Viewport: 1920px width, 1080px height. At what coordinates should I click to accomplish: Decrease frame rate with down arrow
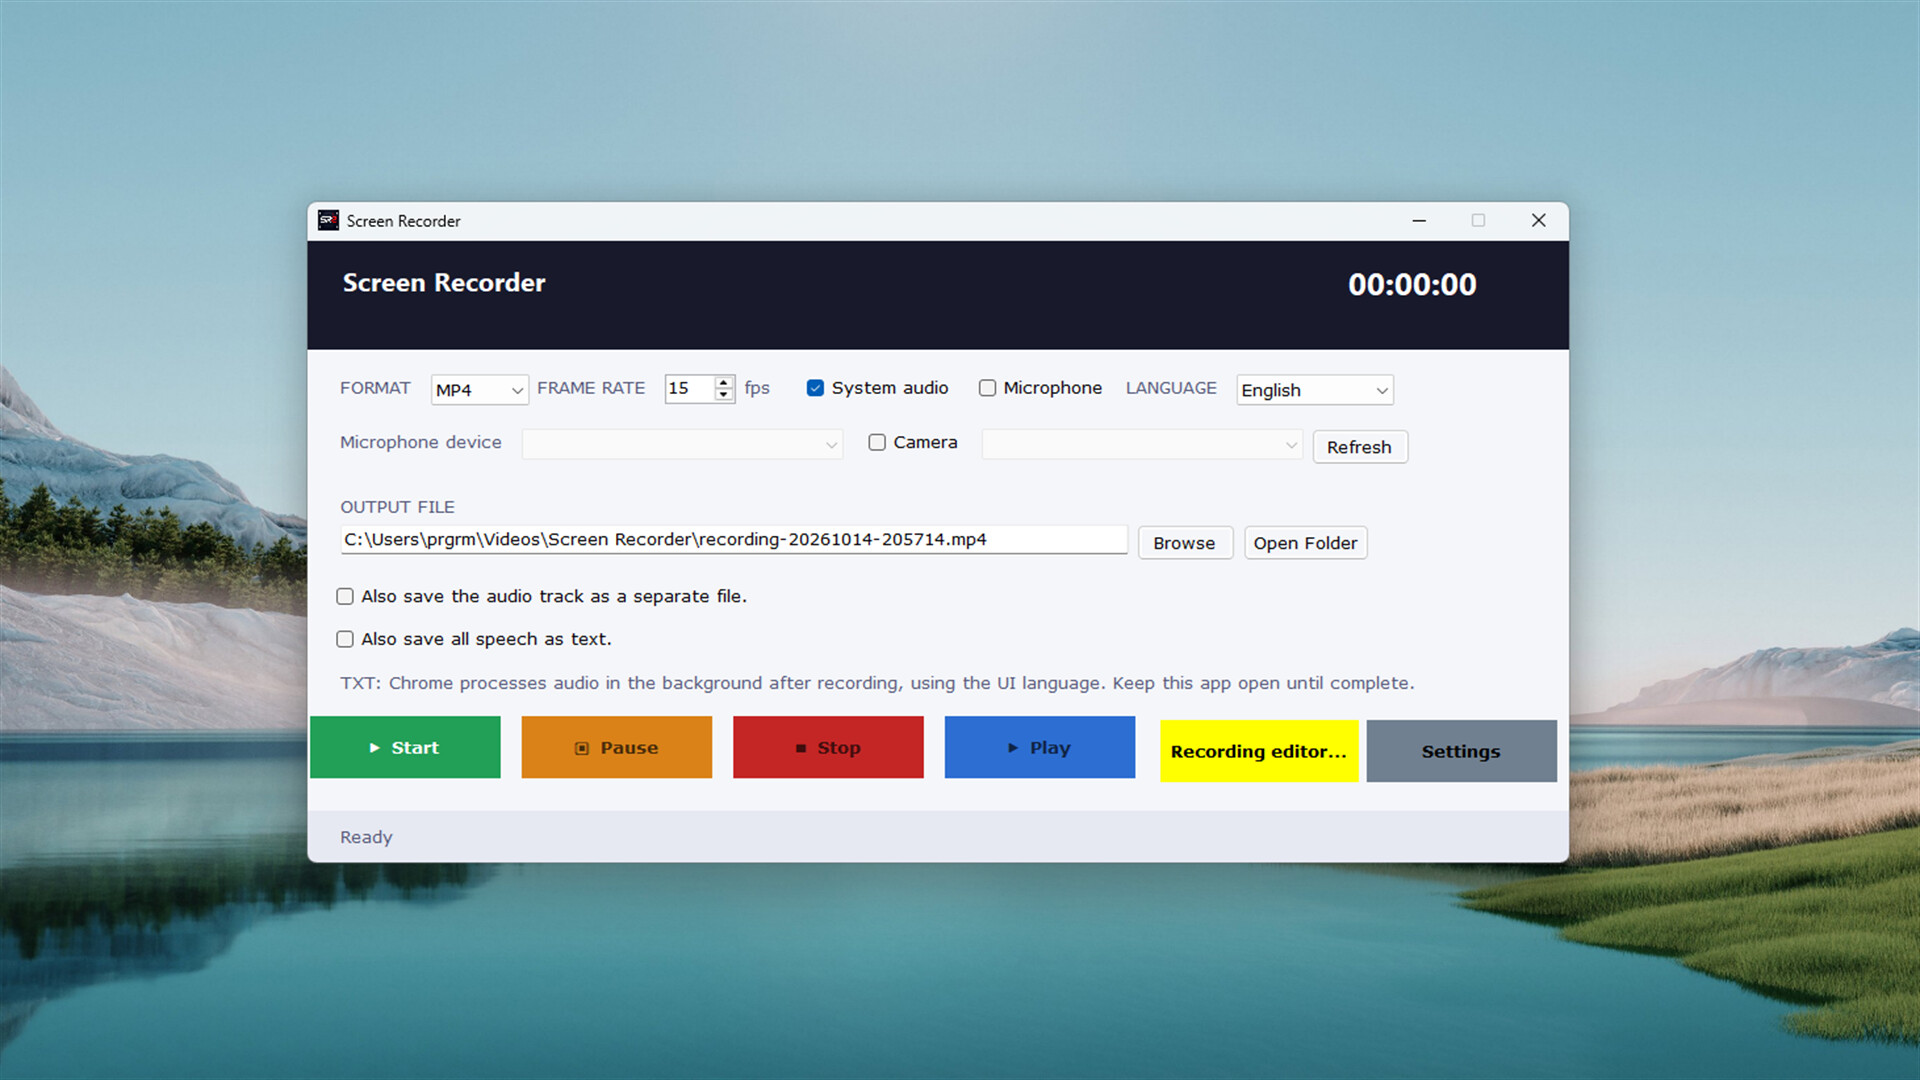pyautogui.click(x=724, y=395)
